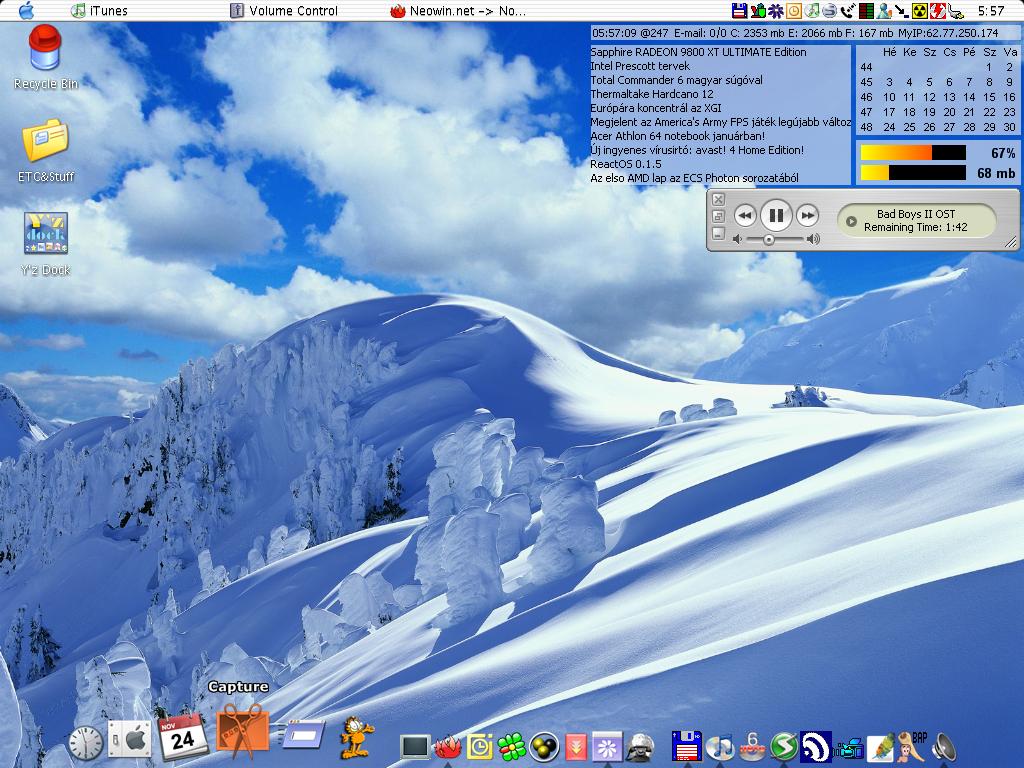Open the calendar icon showing Nov 24
Viewport: 1024px width, 768px height.
pos(182,737)
